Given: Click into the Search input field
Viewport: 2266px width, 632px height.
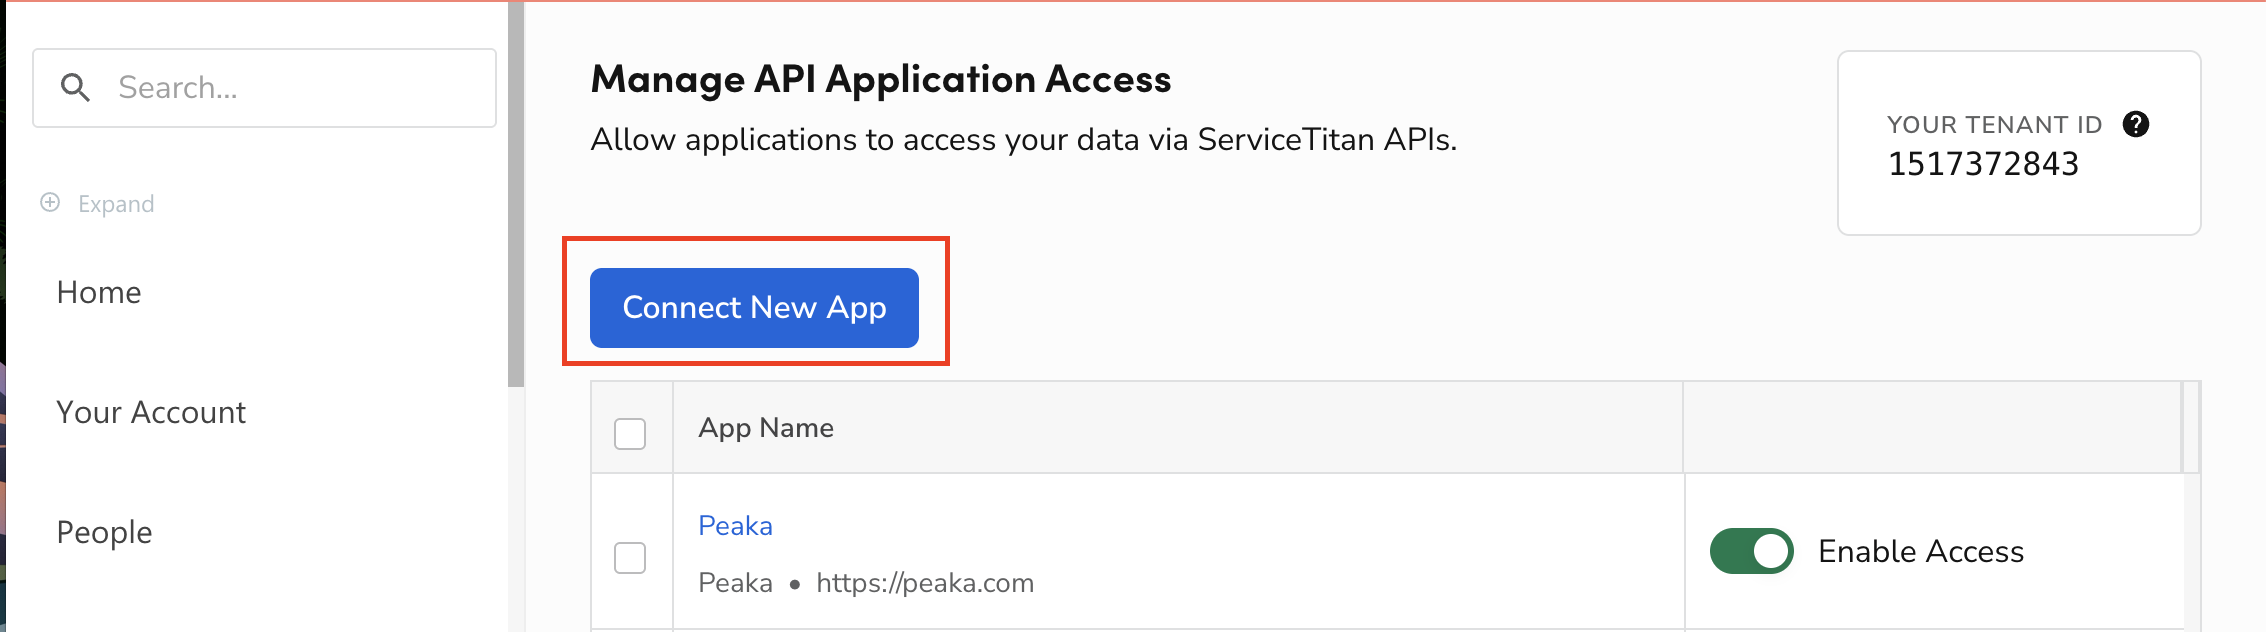Looking at the screenshot, I should [300, 88].
